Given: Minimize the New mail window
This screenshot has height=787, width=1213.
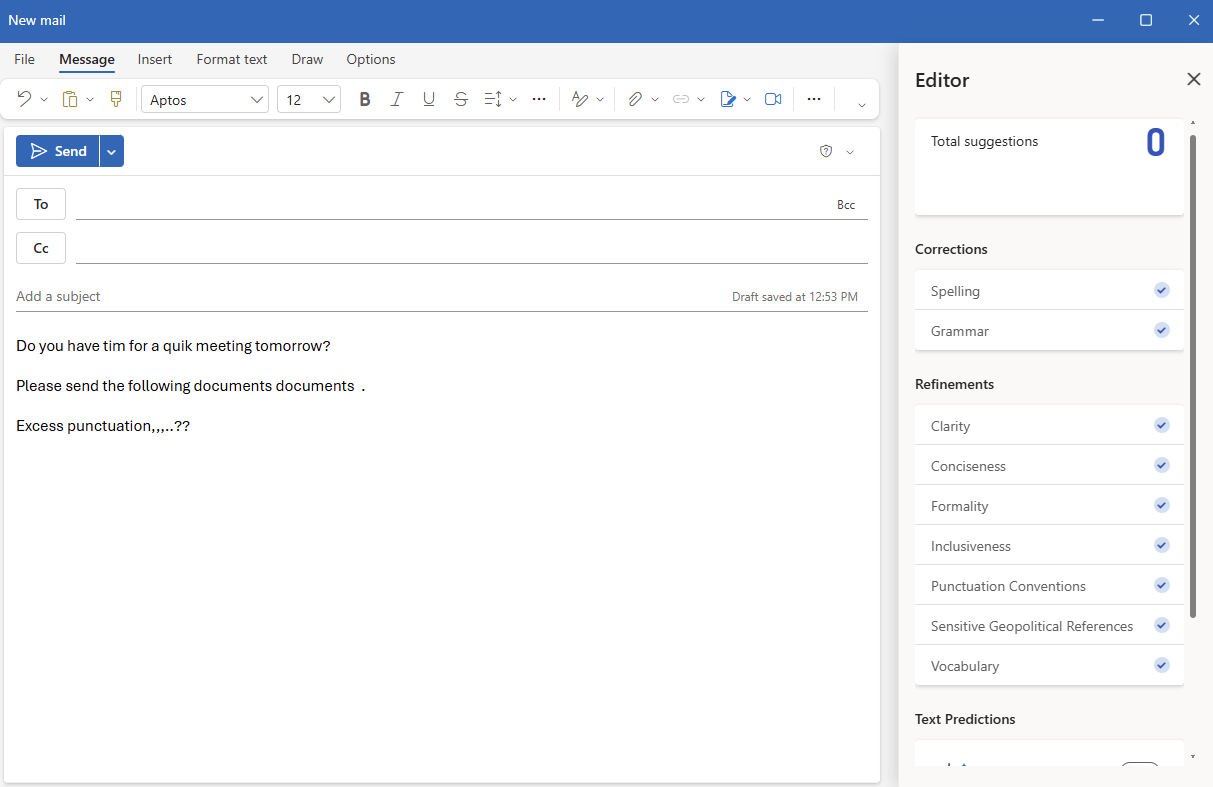Looking at the screenshot, I should point(1098,20).
